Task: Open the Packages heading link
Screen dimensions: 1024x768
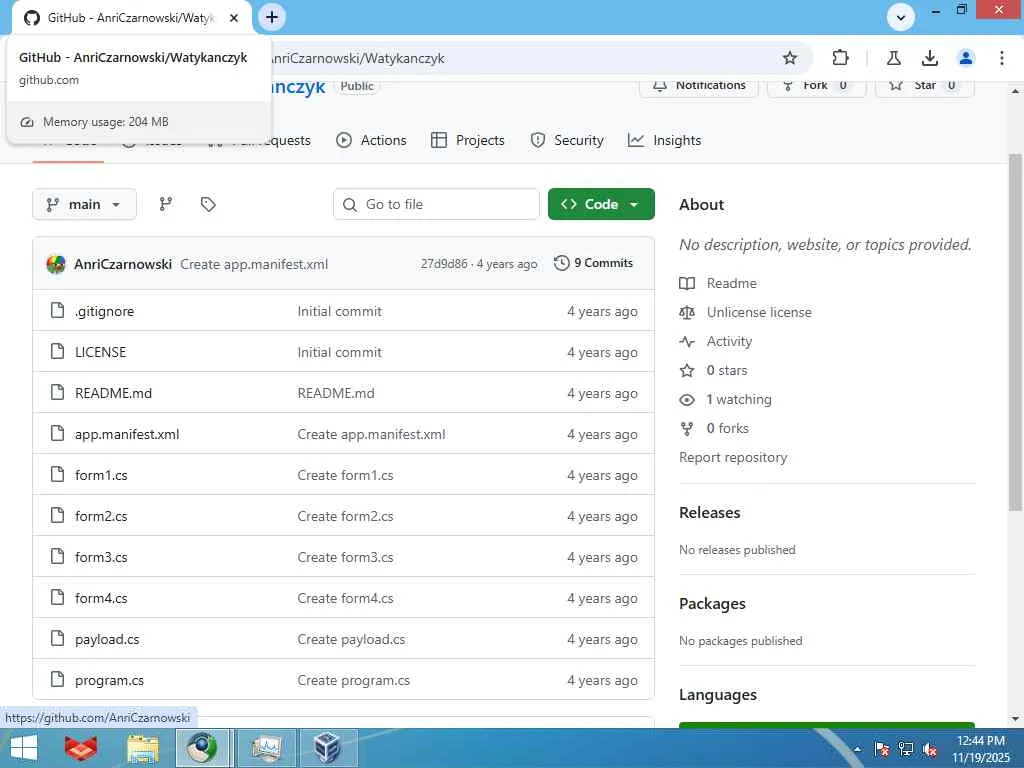Action: point(712,604)
